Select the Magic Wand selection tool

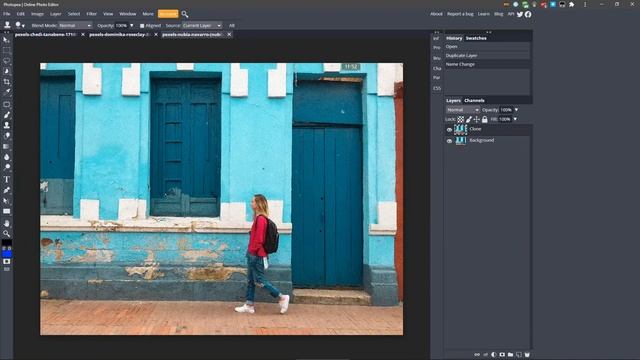[x=7, y=71]
